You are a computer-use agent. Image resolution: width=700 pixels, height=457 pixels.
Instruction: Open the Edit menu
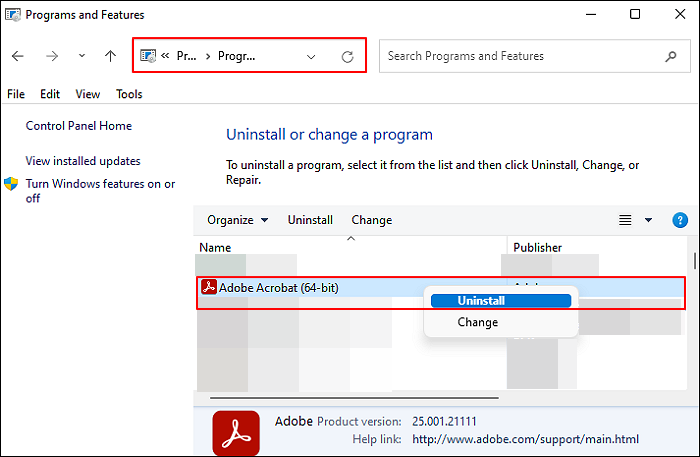click(50, 94)
